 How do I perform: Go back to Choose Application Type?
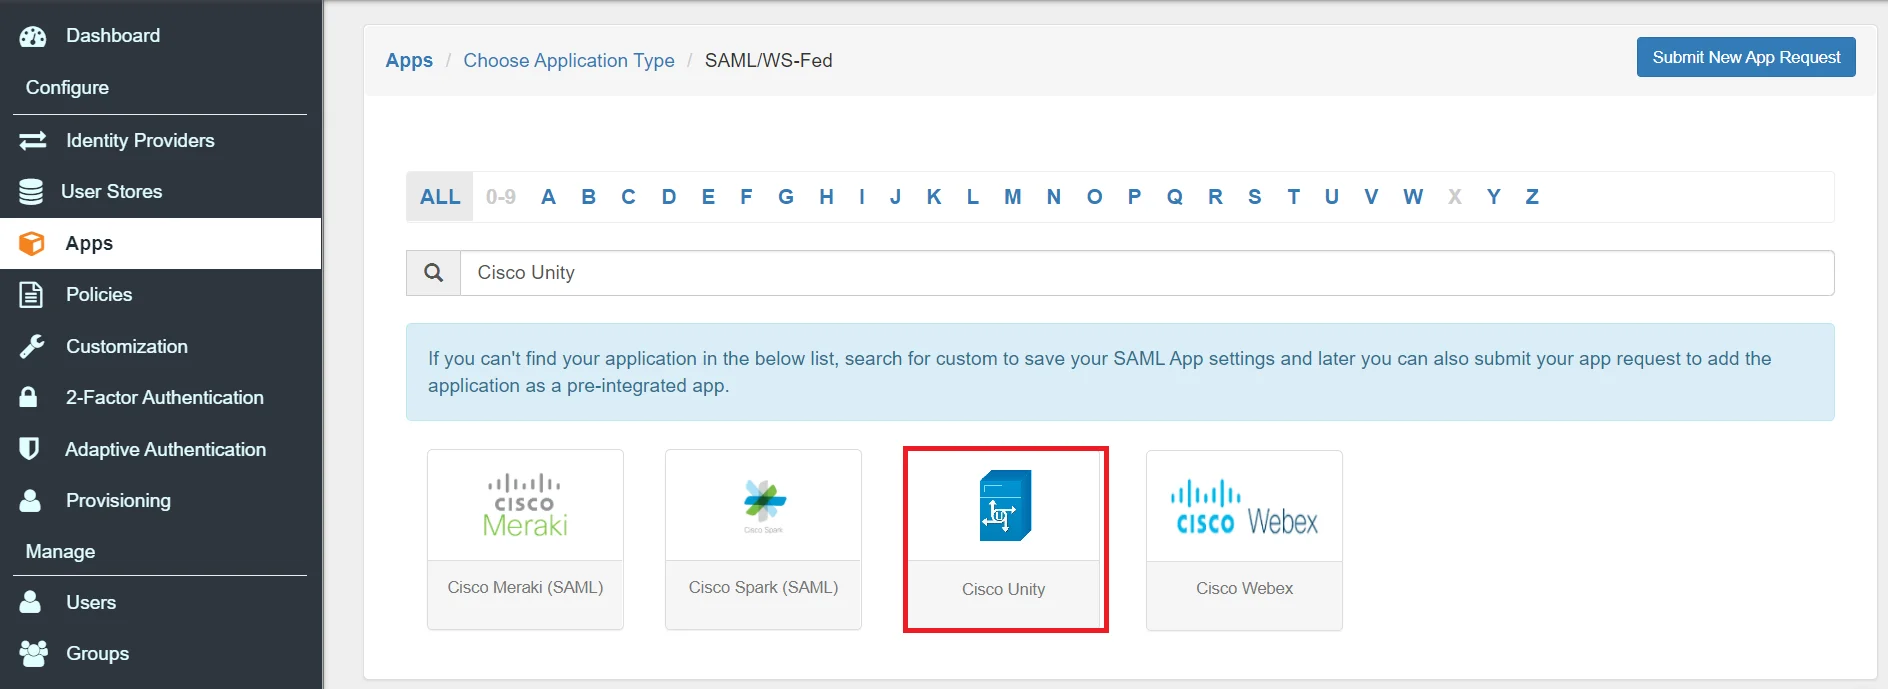coord(568,61)
